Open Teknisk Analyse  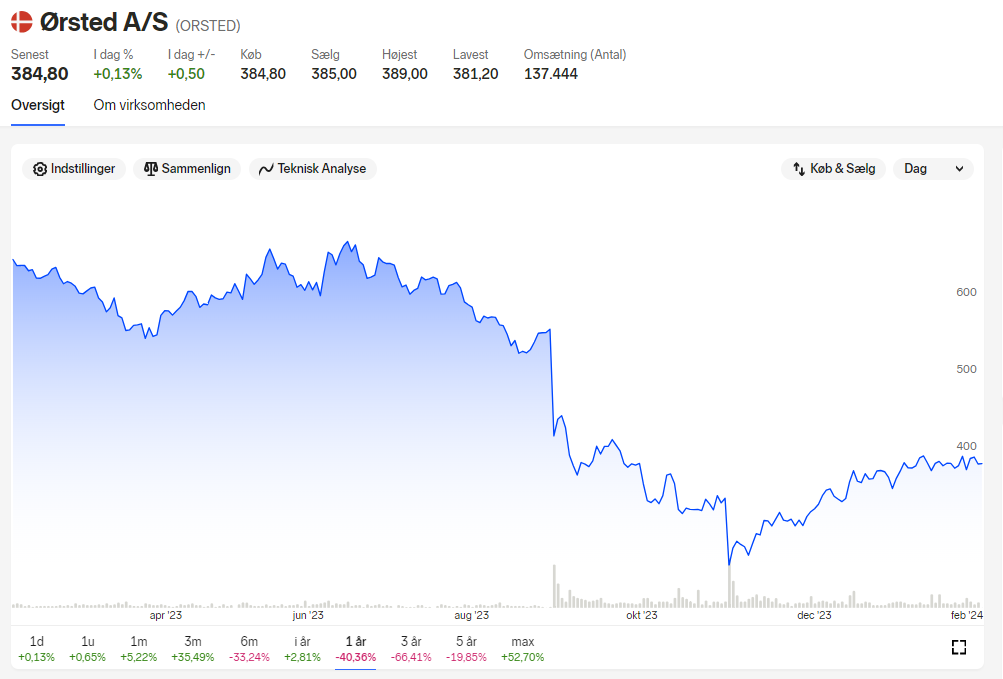(x=313, y=169)
